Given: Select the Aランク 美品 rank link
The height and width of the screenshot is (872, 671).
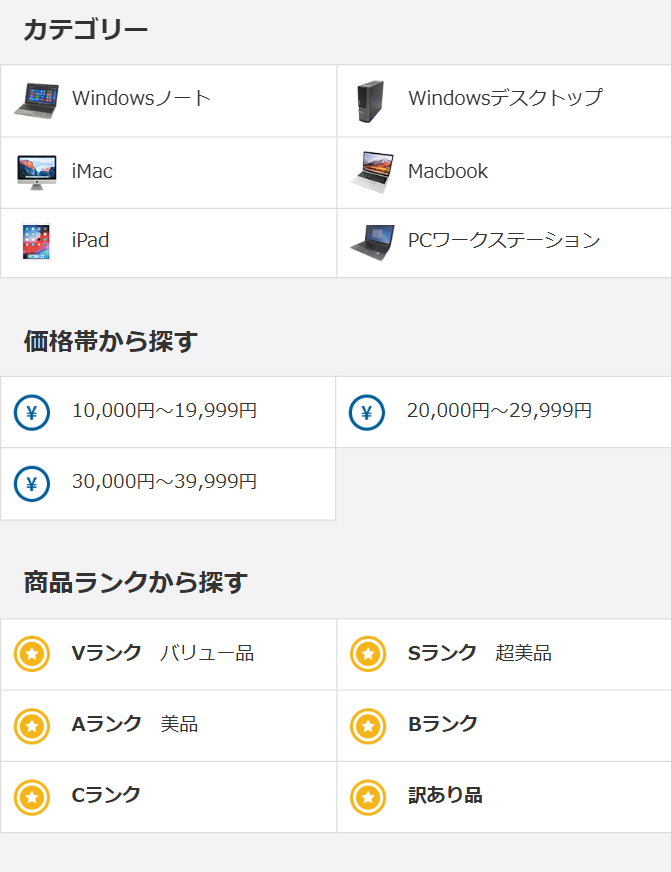Looking at the screenshot, I should pos(135,724).
